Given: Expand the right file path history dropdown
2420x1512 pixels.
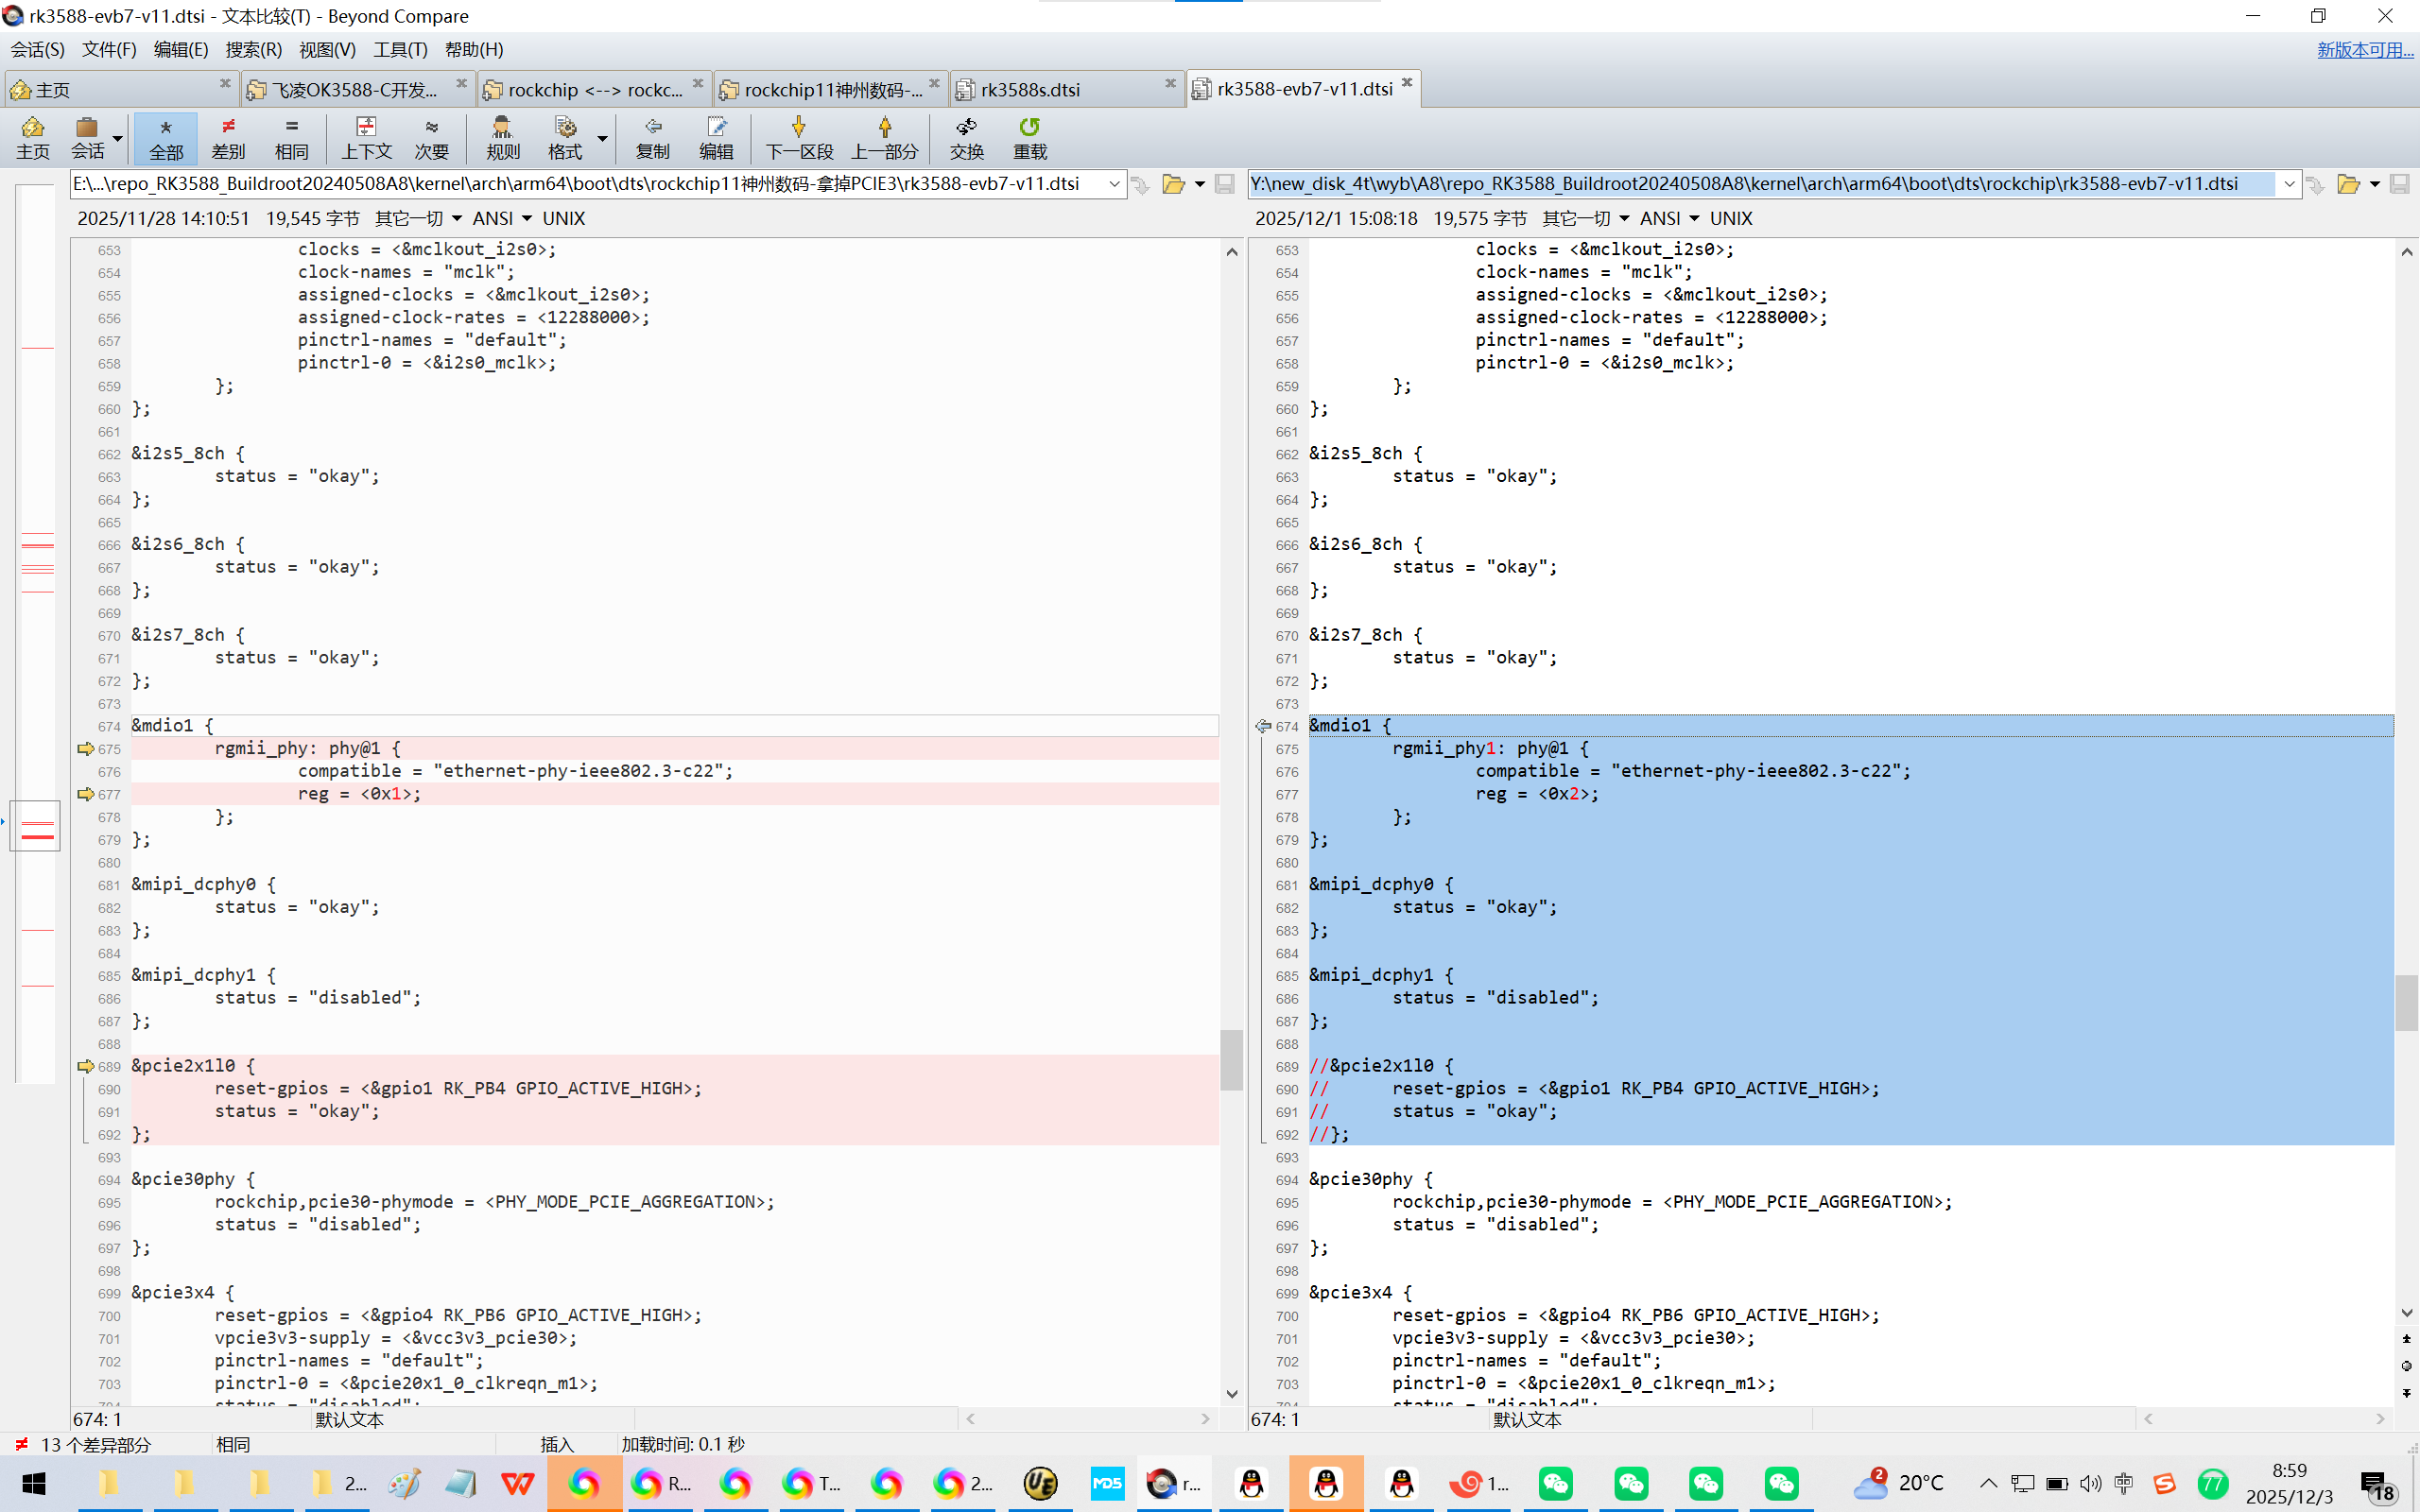Looking at the screenshot, I should 2289,184.
